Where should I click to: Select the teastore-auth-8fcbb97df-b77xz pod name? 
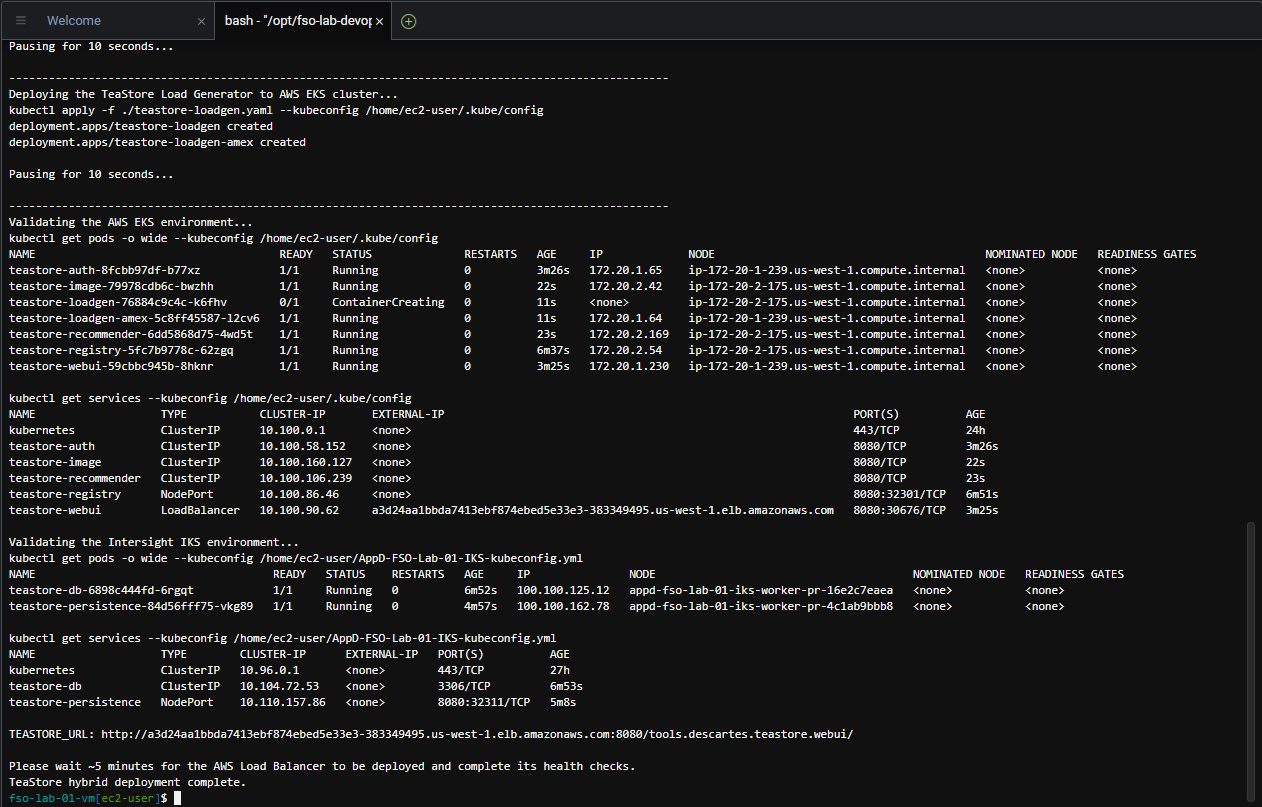[104, 270]
